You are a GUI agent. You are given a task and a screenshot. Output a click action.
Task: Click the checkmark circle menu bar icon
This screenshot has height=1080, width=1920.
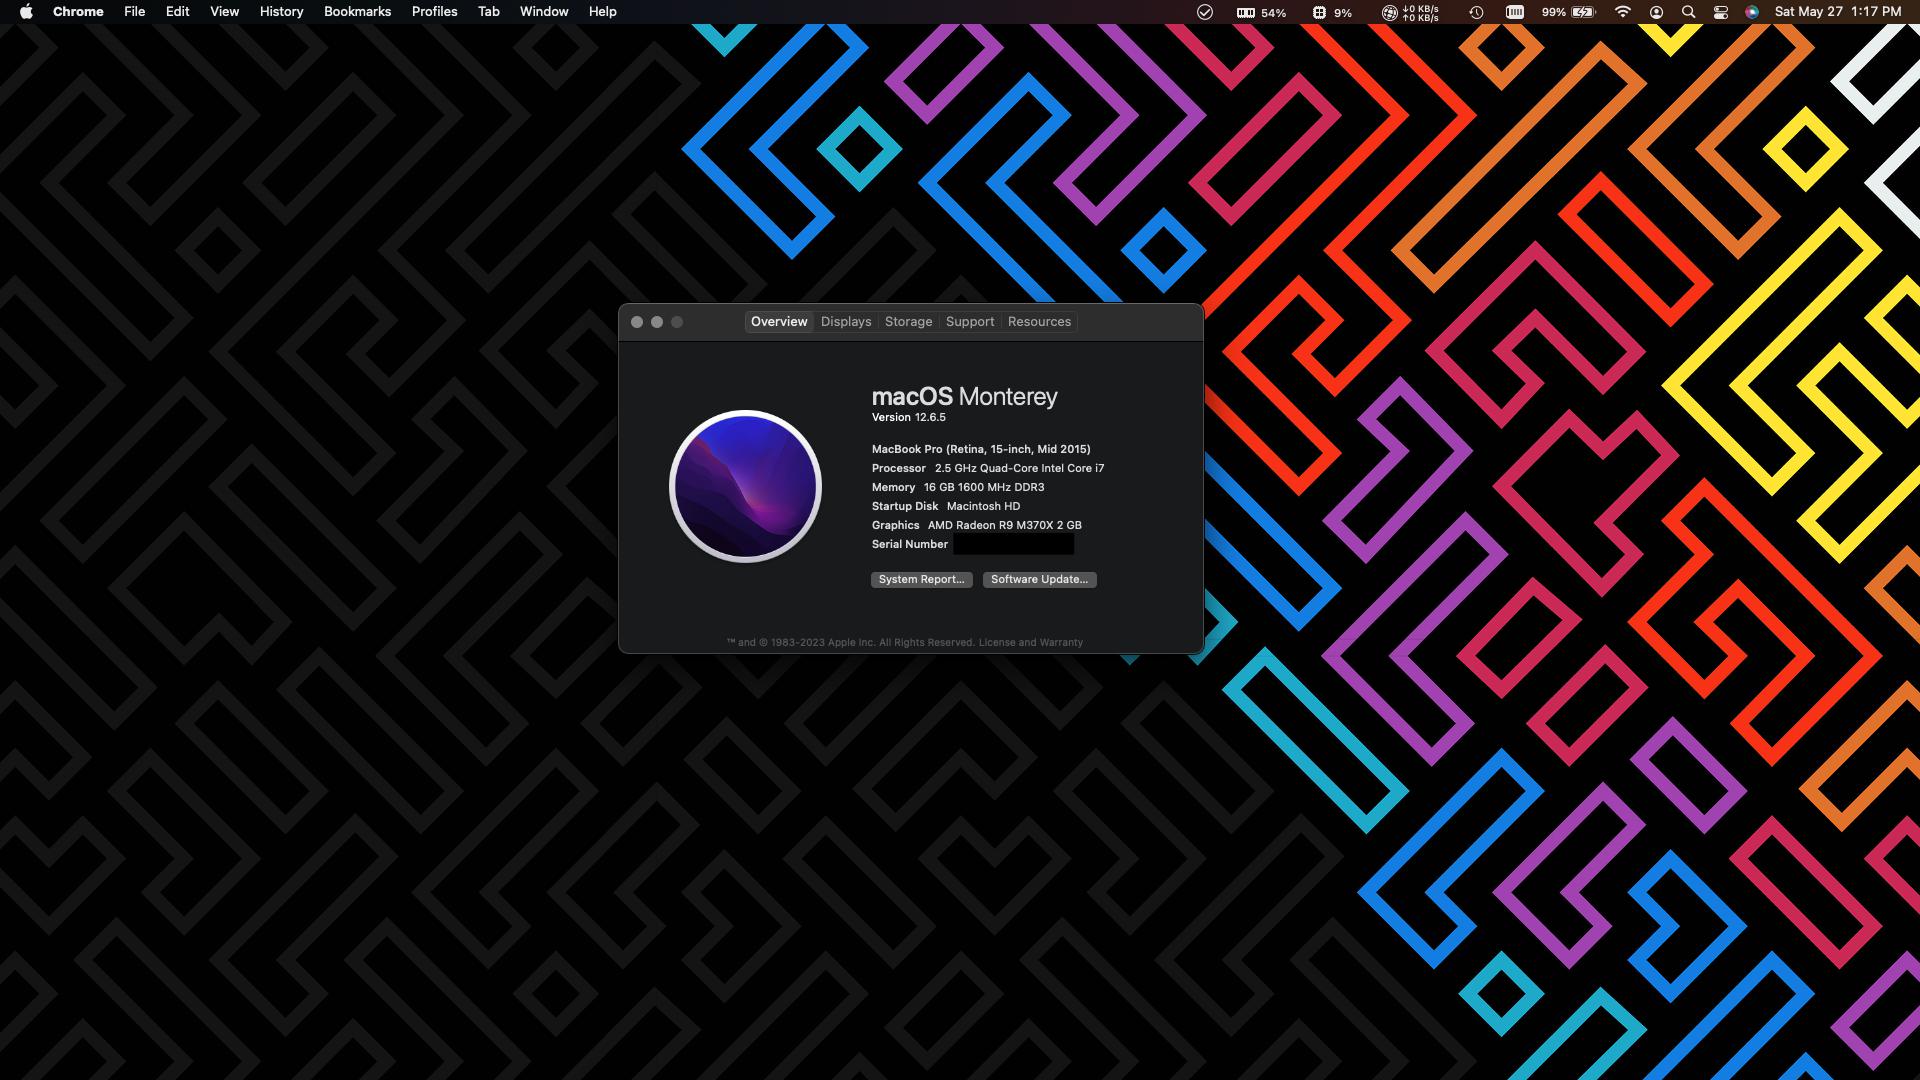tap(1205, 12)
